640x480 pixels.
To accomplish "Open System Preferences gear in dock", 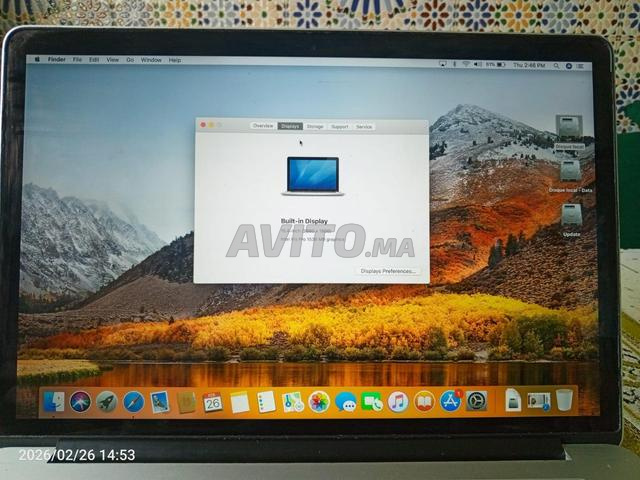I will (477, 402).
